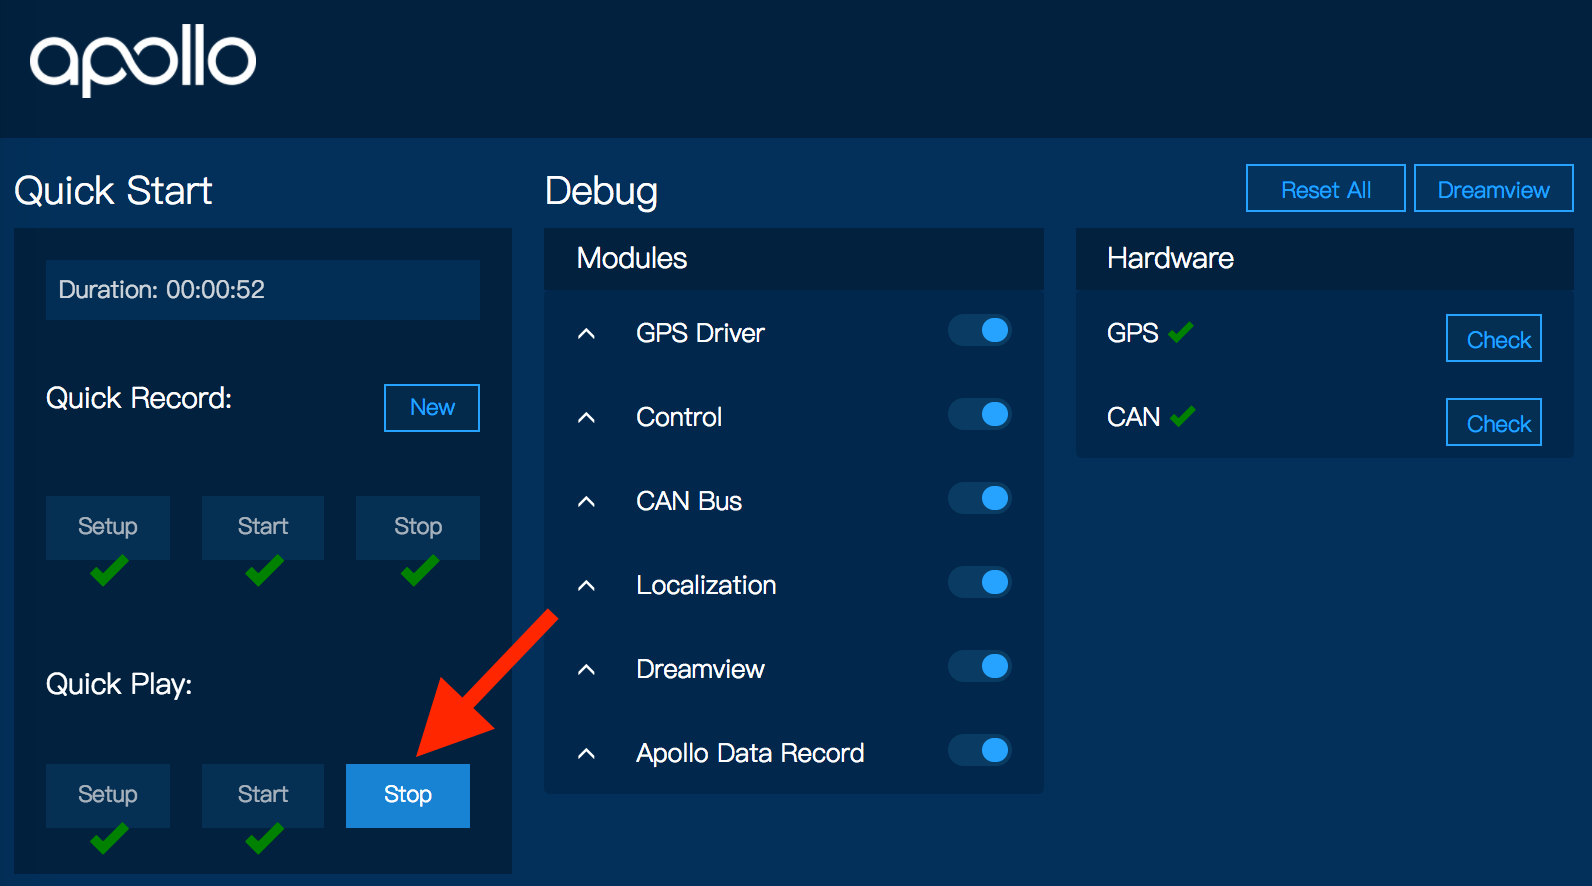
Task: Collapse the Dreamview module chevron
Action: (587, 669)
